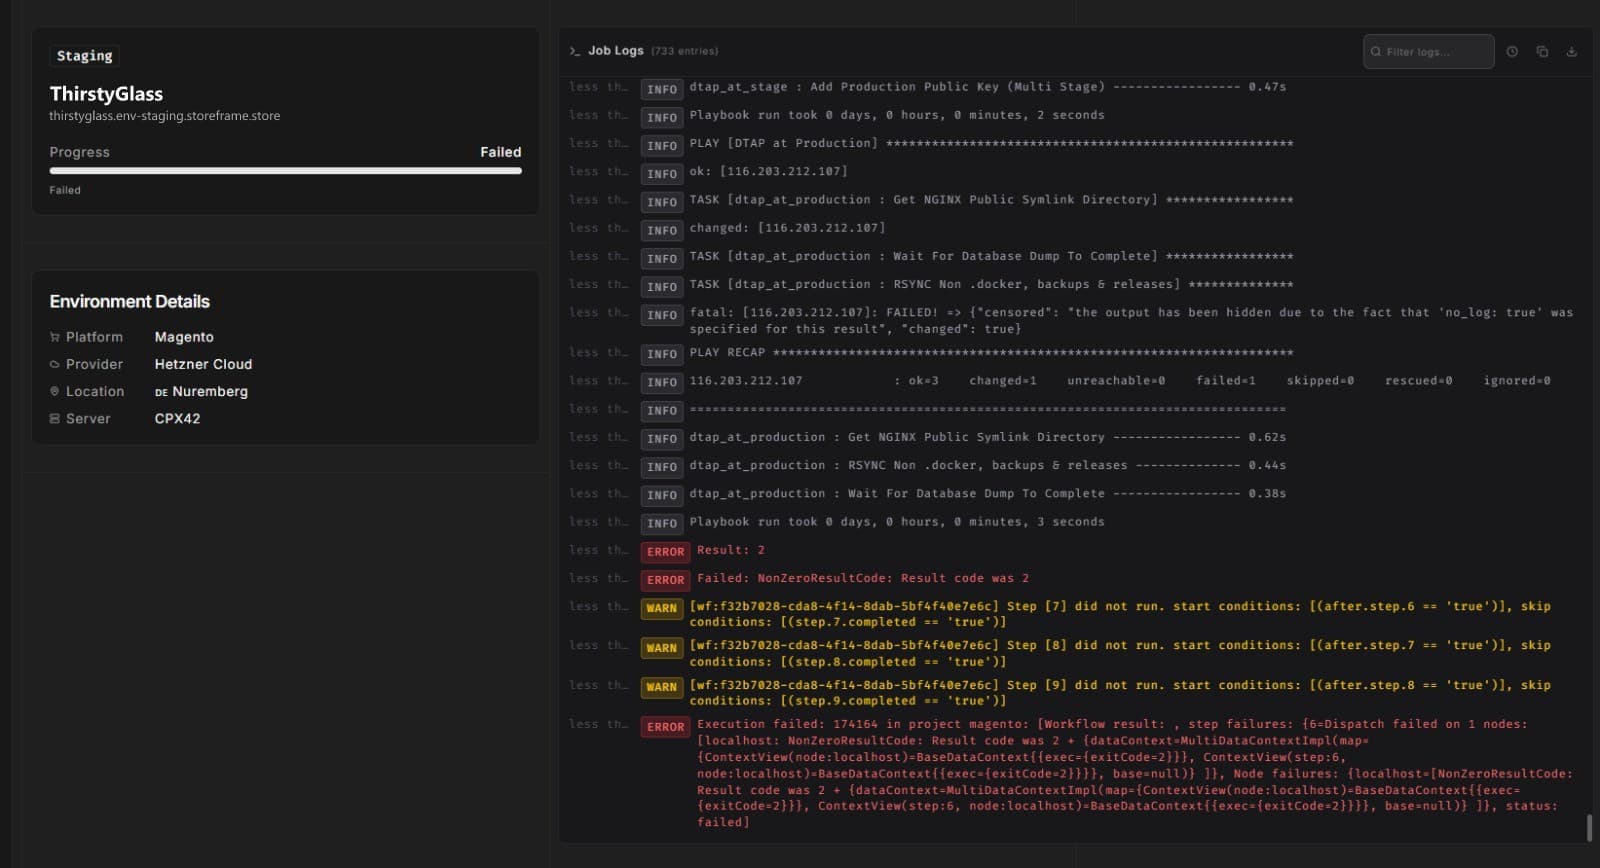Click the ok: [116.203.212.107] log line
1600x868 pixels.
(x=768, y=172)
